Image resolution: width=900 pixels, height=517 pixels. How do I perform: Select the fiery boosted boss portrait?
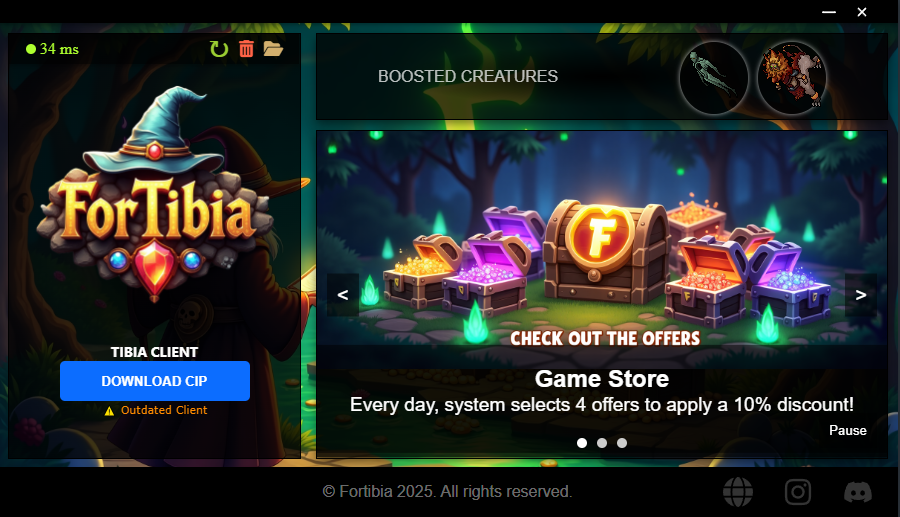coord(792,77)
